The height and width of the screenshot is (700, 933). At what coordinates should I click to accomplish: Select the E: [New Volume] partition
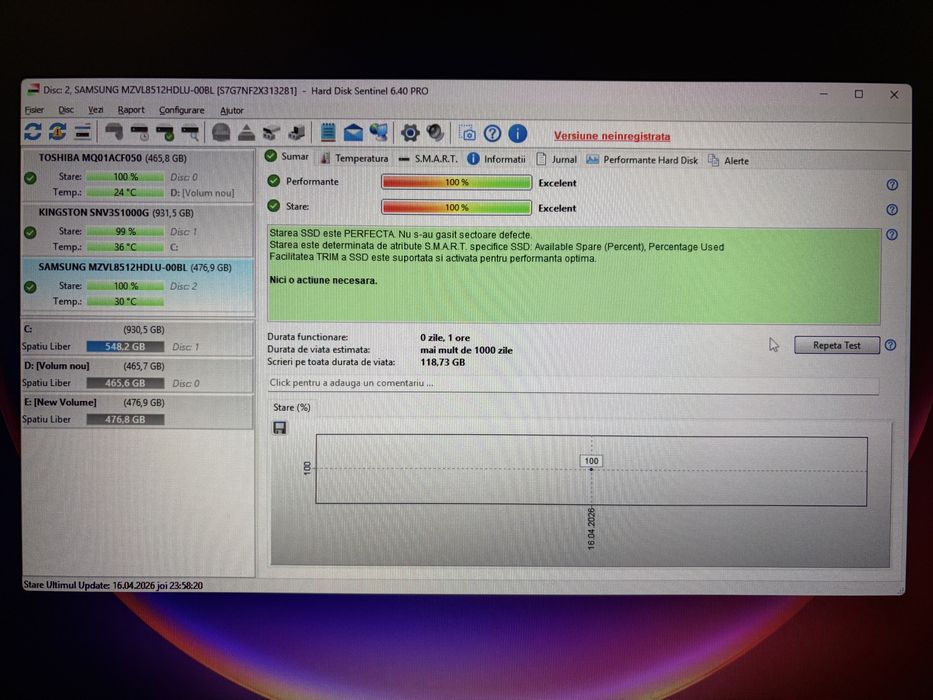coord(138,411)
